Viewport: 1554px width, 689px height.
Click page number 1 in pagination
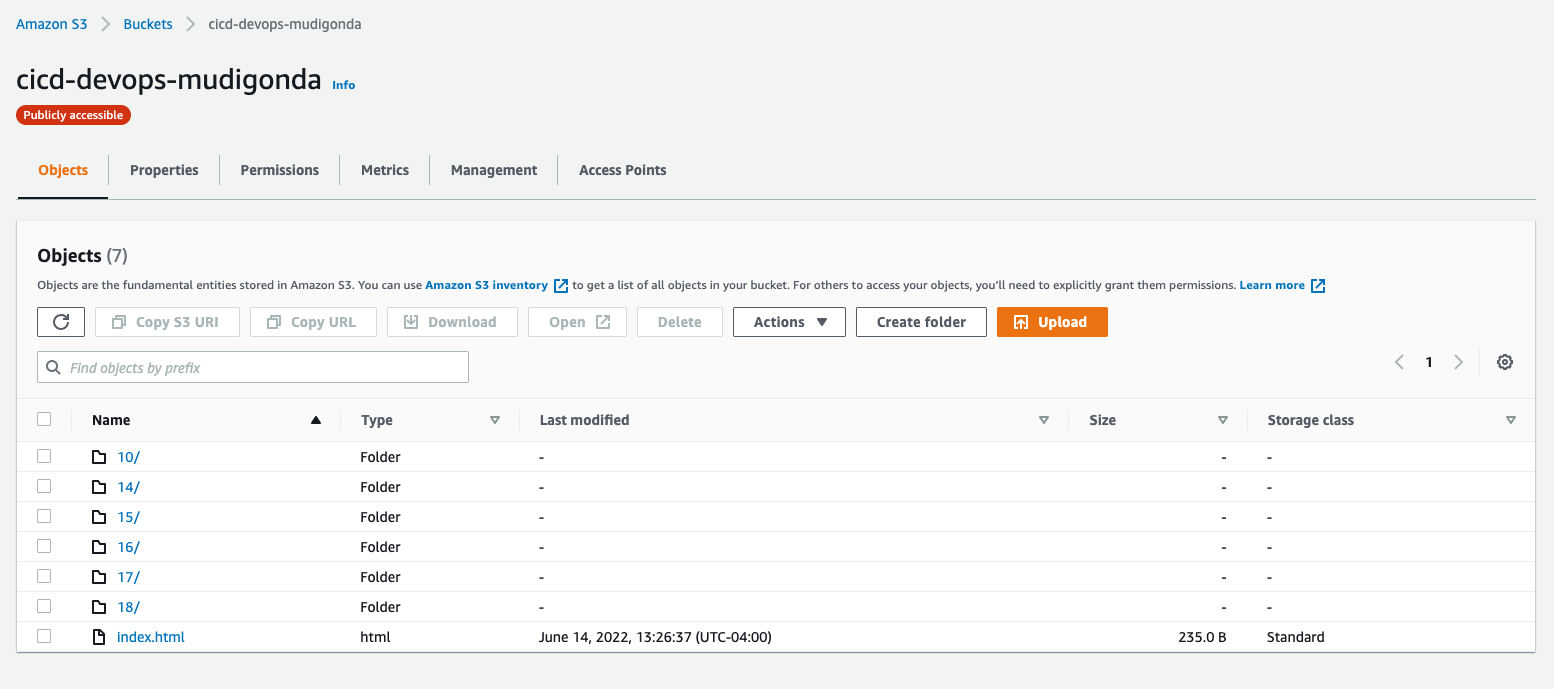pos(1429,362)
